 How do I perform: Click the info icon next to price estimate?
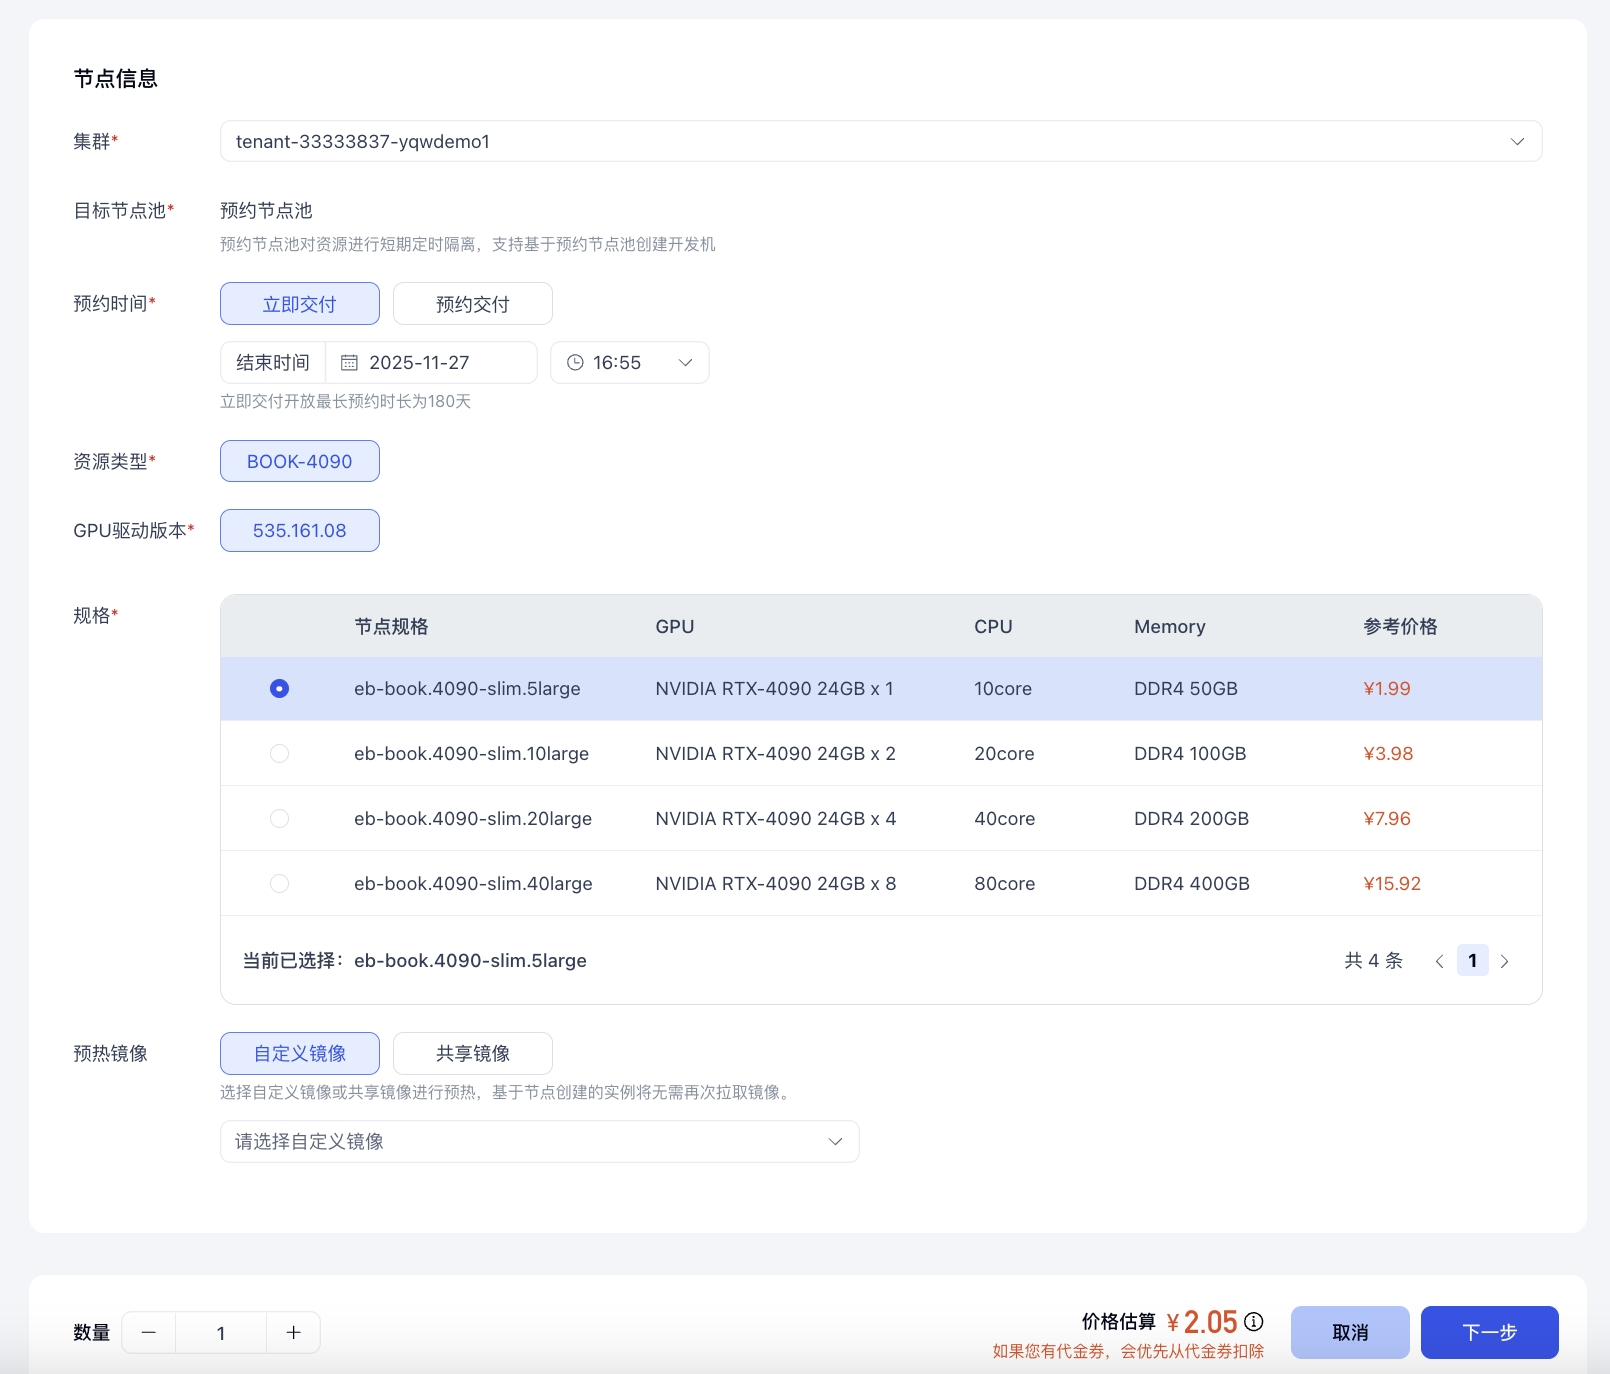[x=1254, y=1322]
